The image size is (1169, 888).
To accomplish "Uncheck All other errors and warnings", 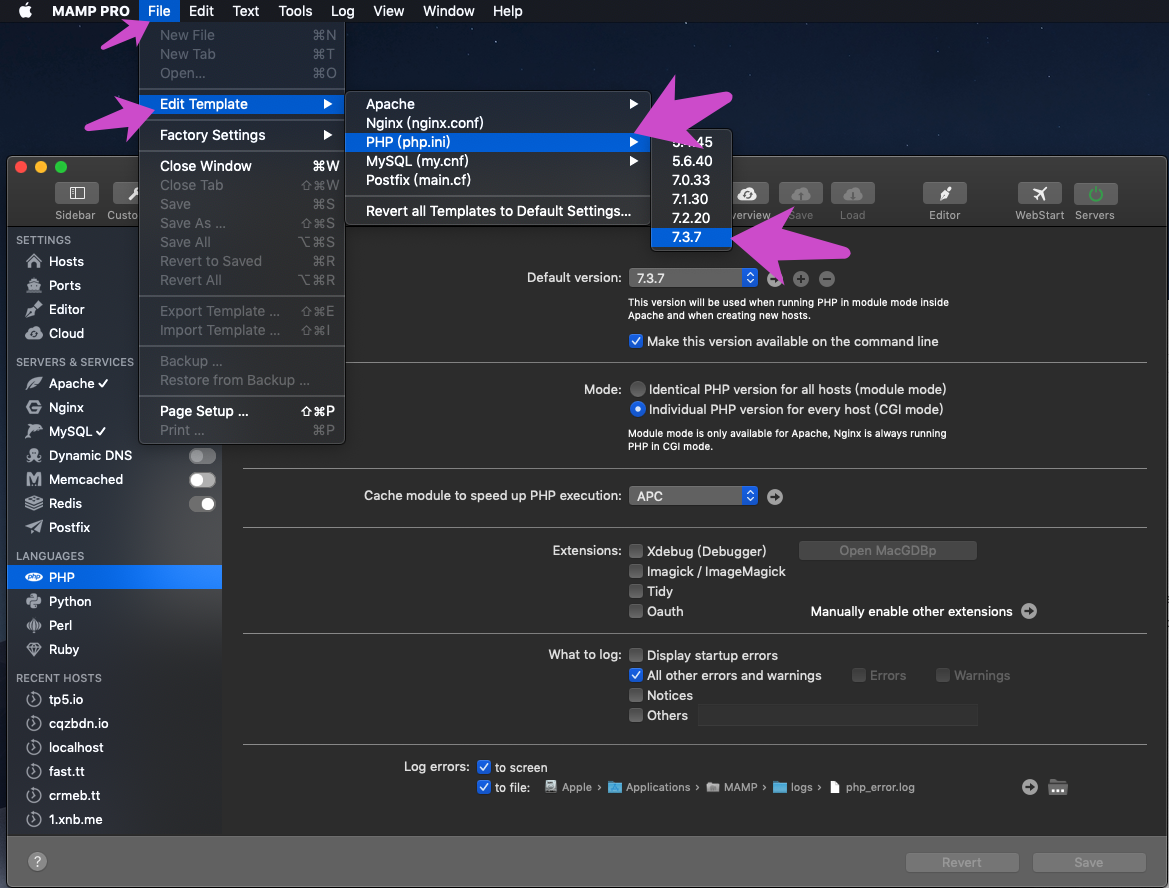I will tap(636, 676).
